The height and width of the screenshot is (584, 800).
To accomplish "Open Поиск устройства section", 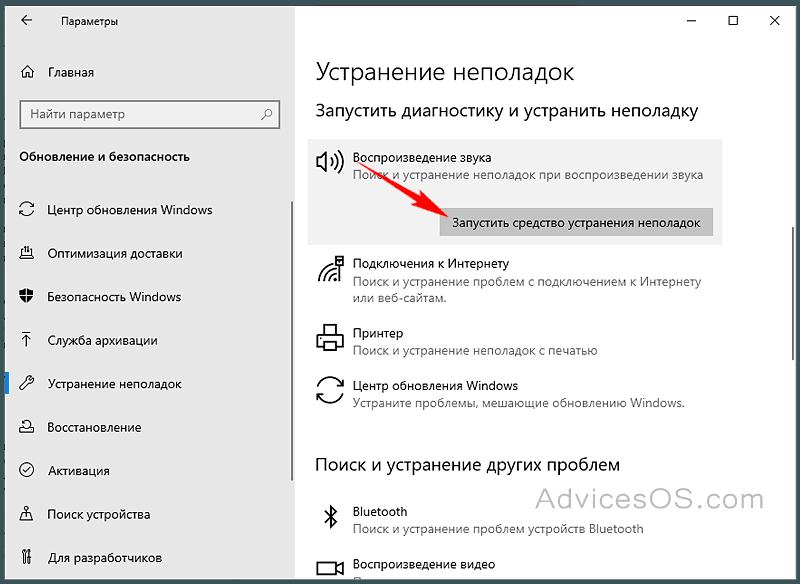I will point(98,514).
